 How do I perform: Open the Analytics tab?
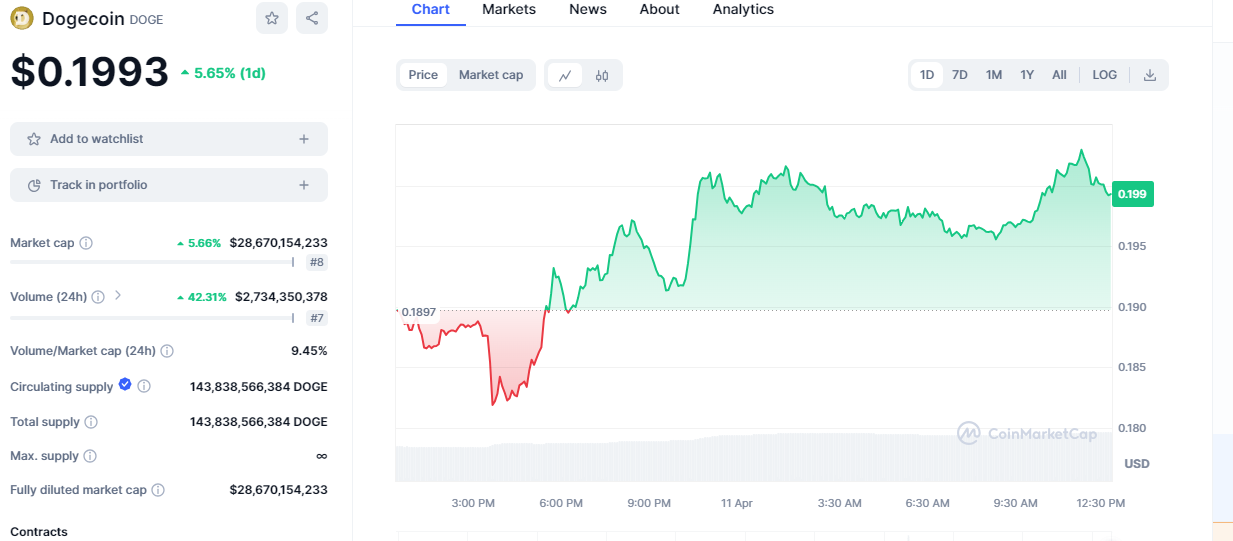pyautogui.click(x=743, y=10)
